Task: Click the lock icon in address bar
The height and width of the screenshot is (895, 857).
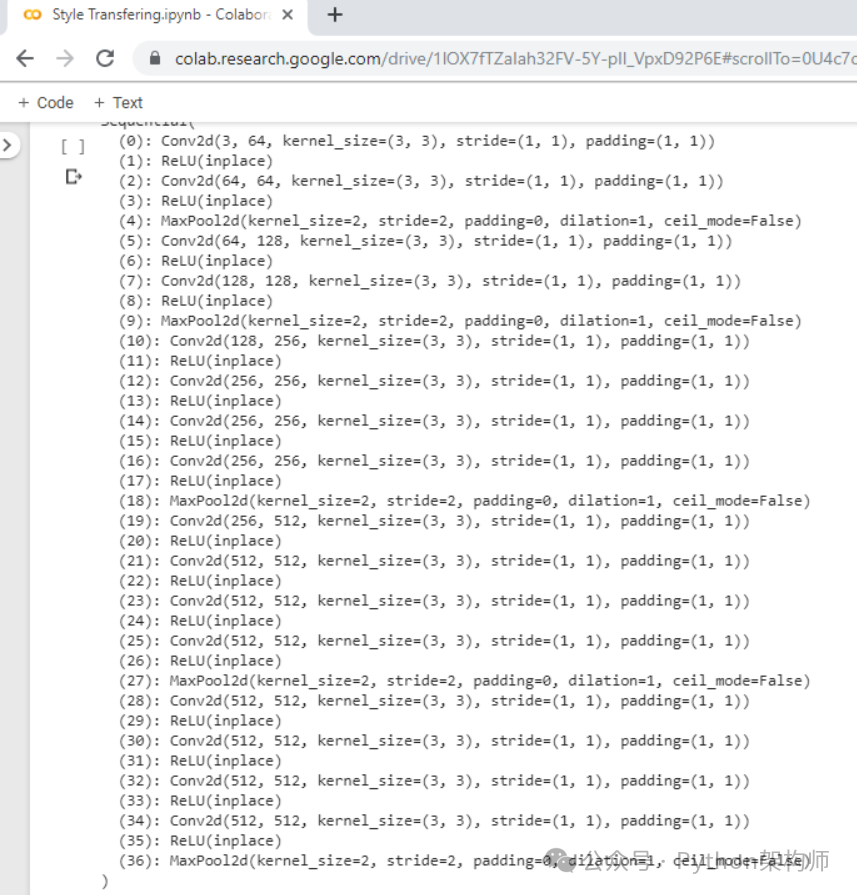Action: 155,58
